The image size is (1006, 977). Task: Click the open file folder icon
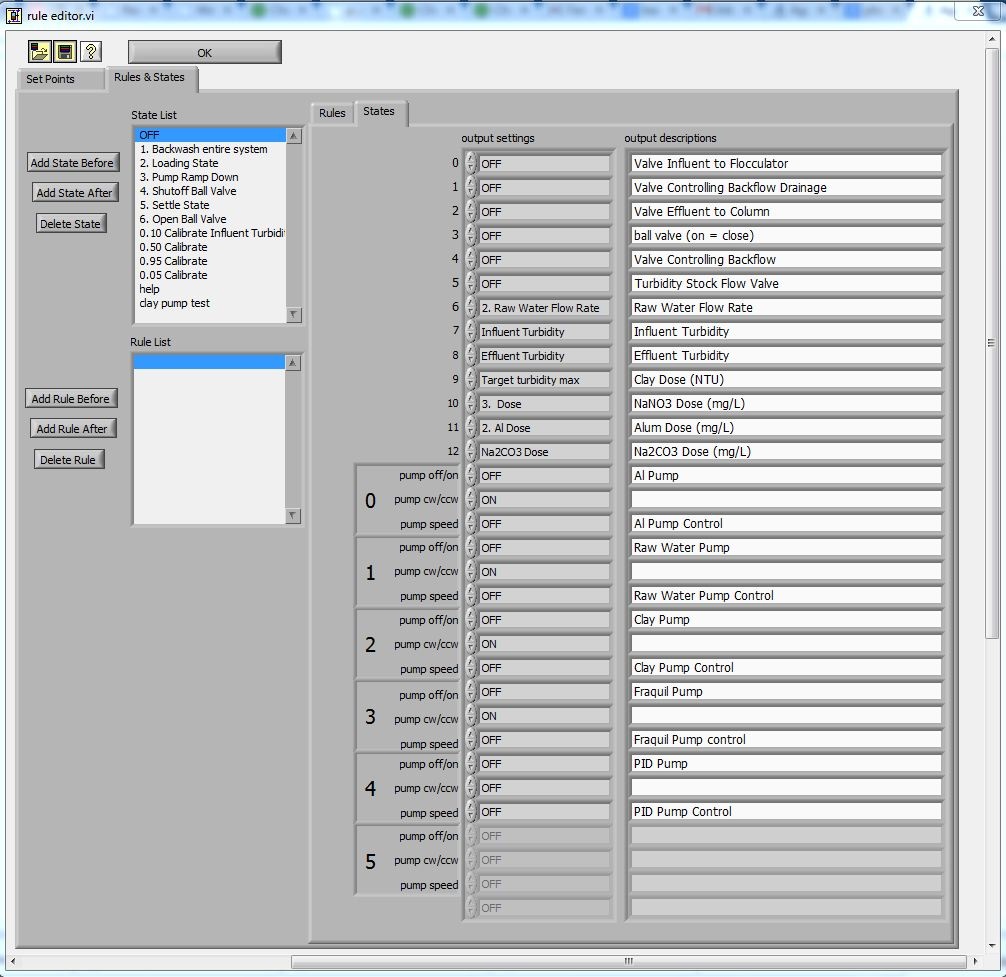tap(40, 52)
